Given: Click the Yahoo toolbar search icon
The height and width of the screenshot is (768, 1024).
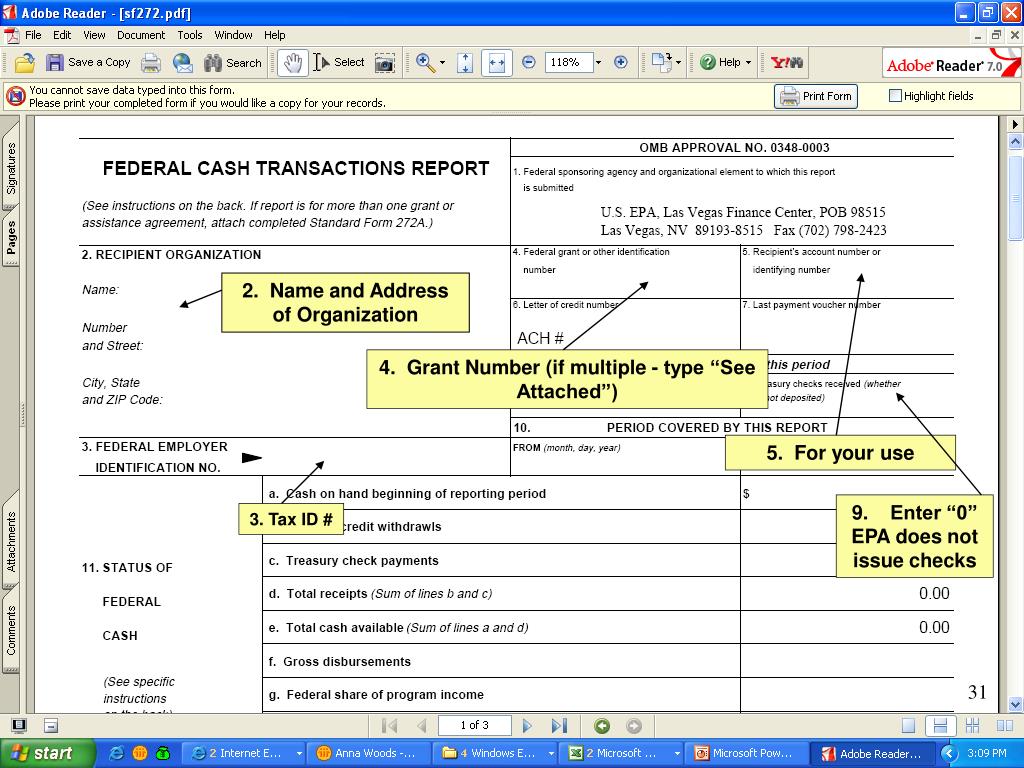Looking at the screenshot, I should pyautogui.click(x=787, y=63).
